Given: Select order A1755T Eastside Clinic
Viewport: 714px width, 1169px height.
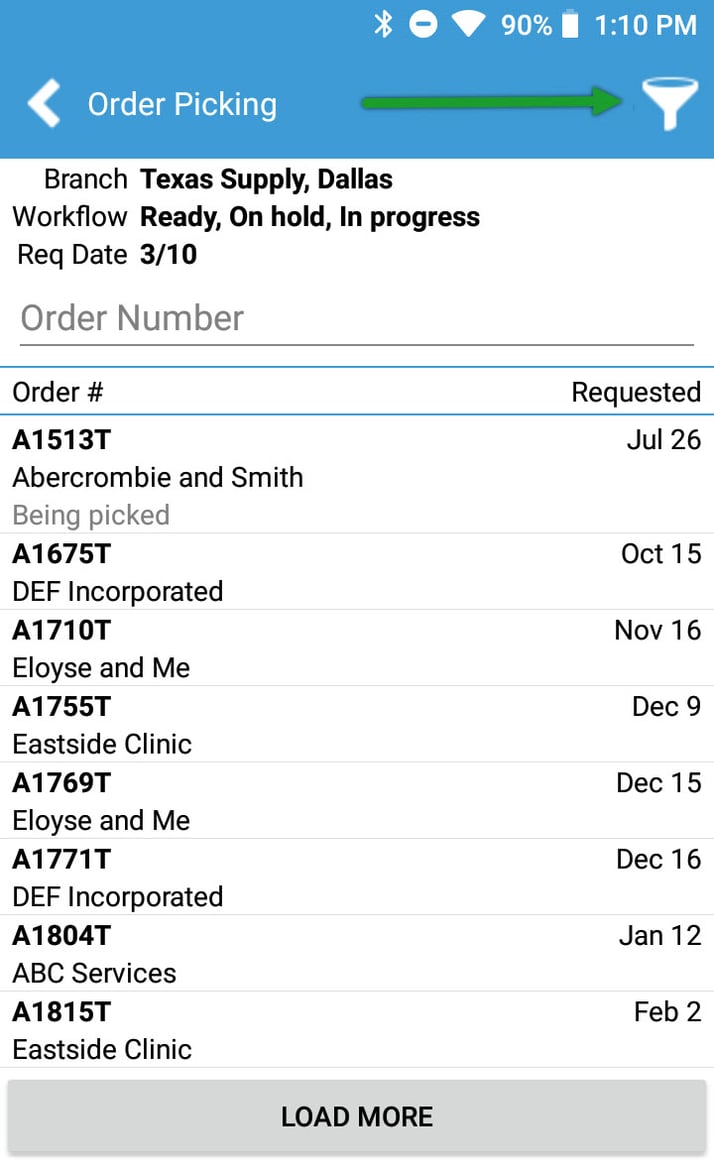Looking at the screenshot, I should tap(356, 725).
